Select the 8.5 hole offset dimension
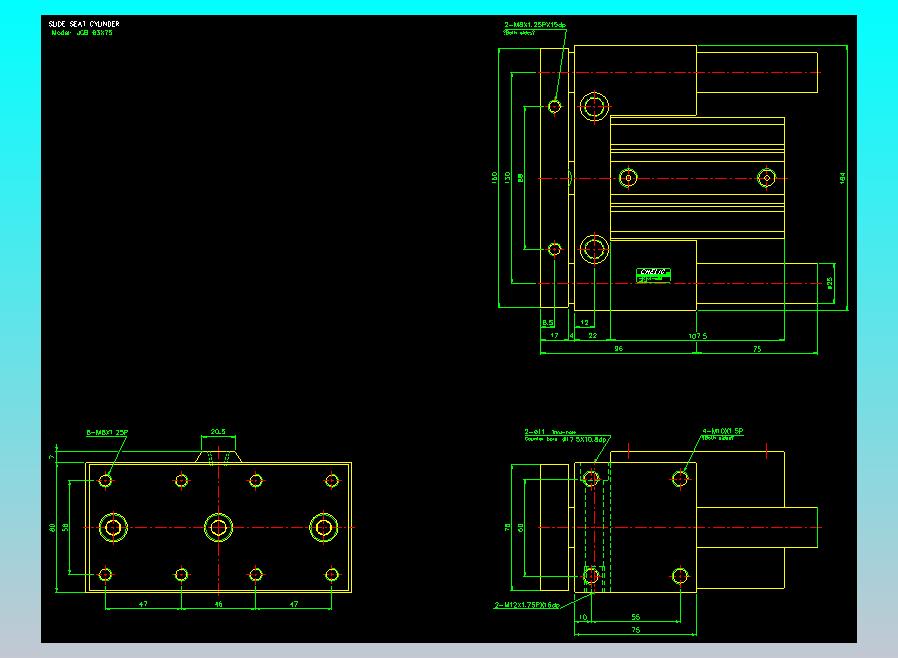Viewport: 898px width, 658px height. tap(548, 323)
